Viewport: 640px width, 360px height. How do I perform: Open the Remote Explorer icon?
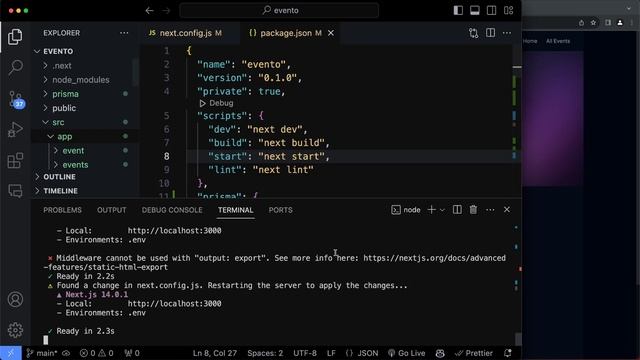click(x=15, y=191)
